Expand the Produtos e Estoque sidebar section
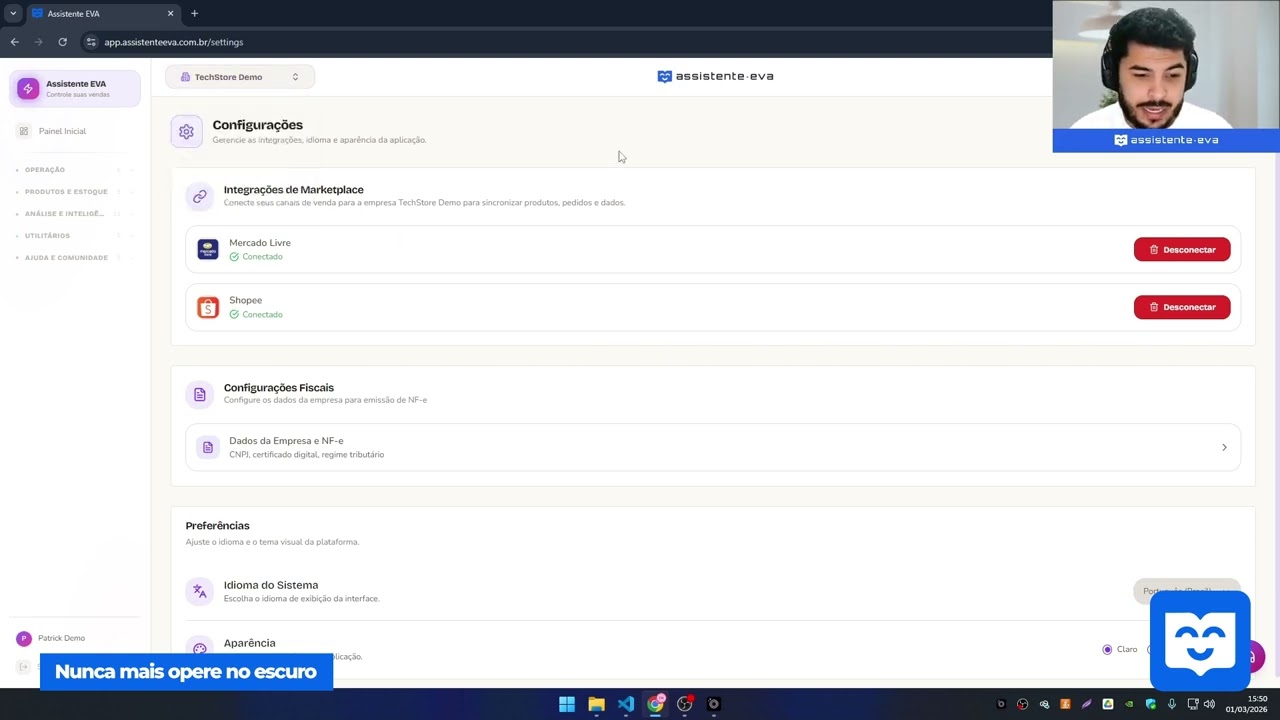This screenshot has height=720, width=1280. [75, 192]
